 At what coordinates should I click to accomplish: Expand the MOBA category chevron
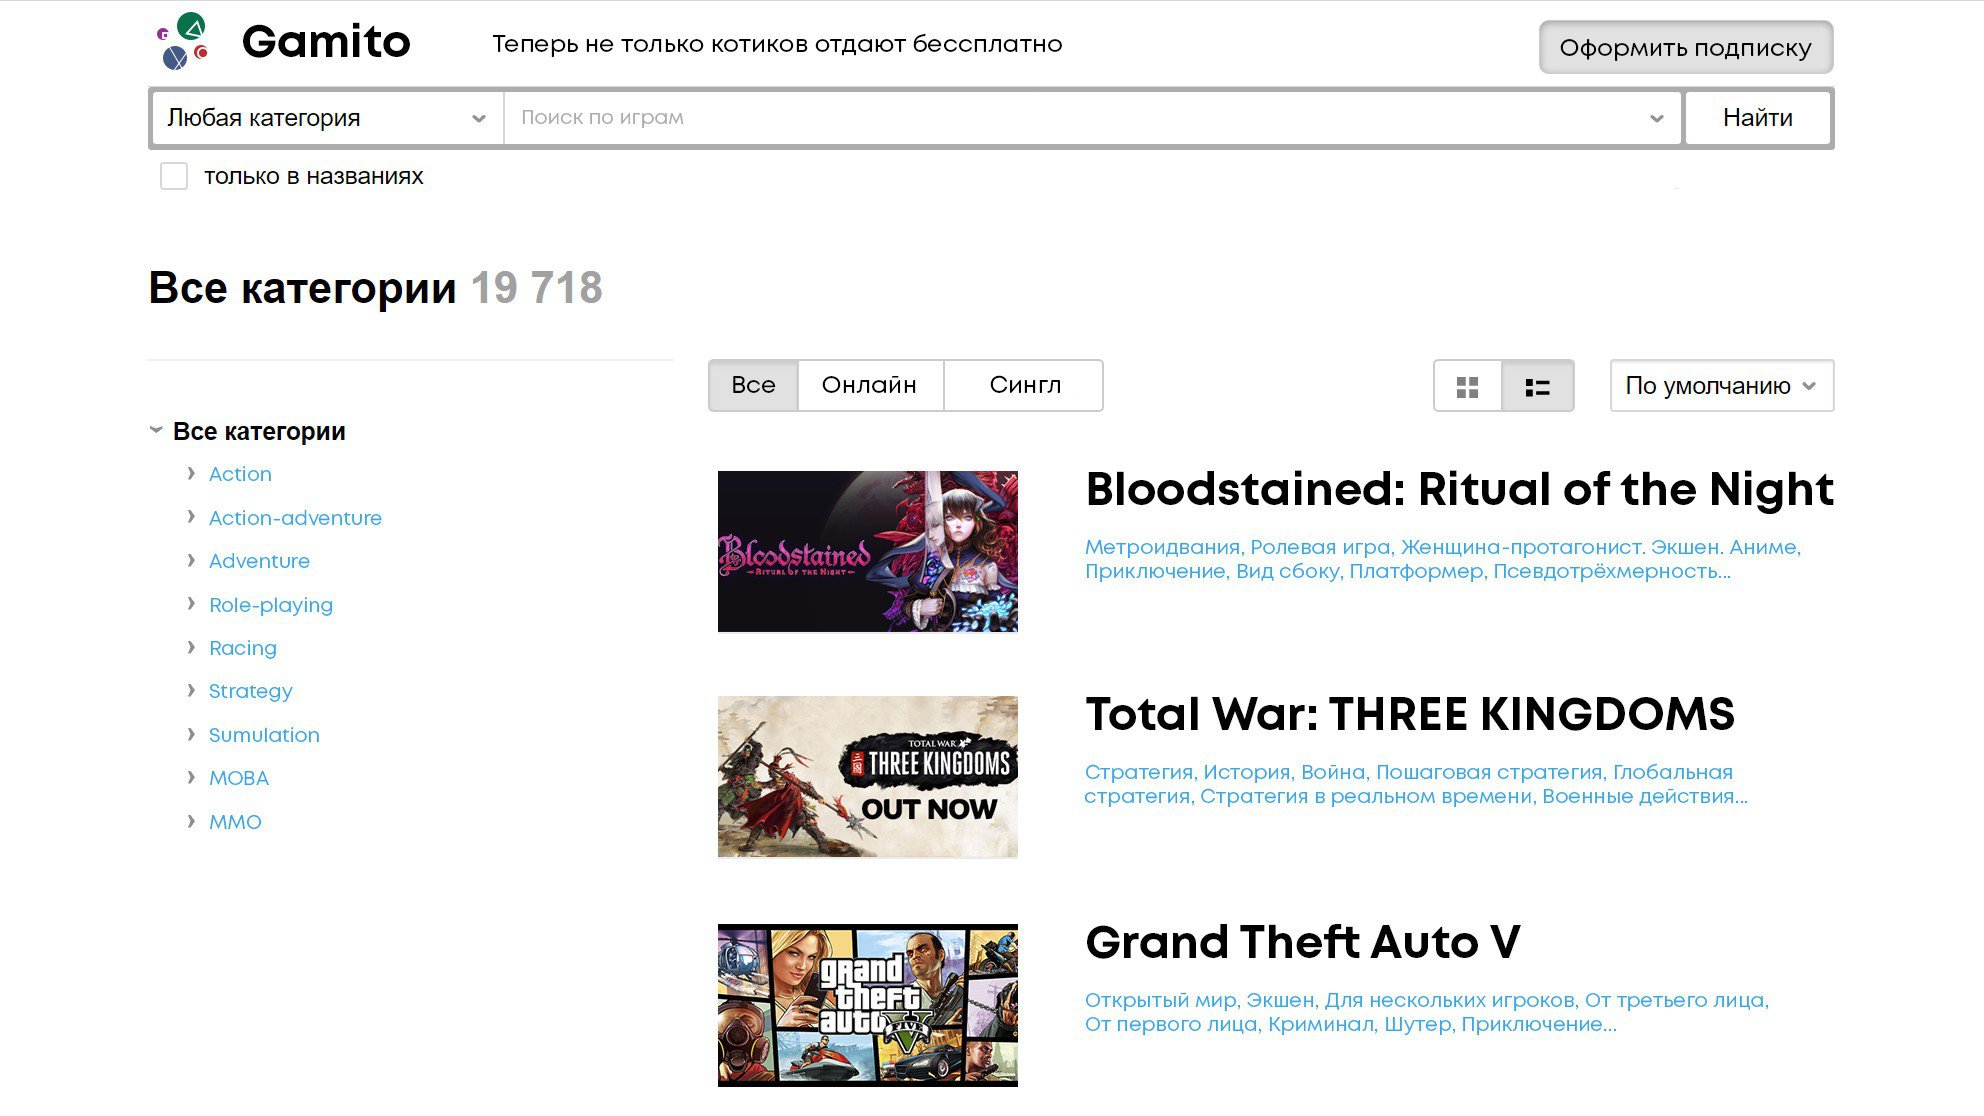click(x=191, y=777)
